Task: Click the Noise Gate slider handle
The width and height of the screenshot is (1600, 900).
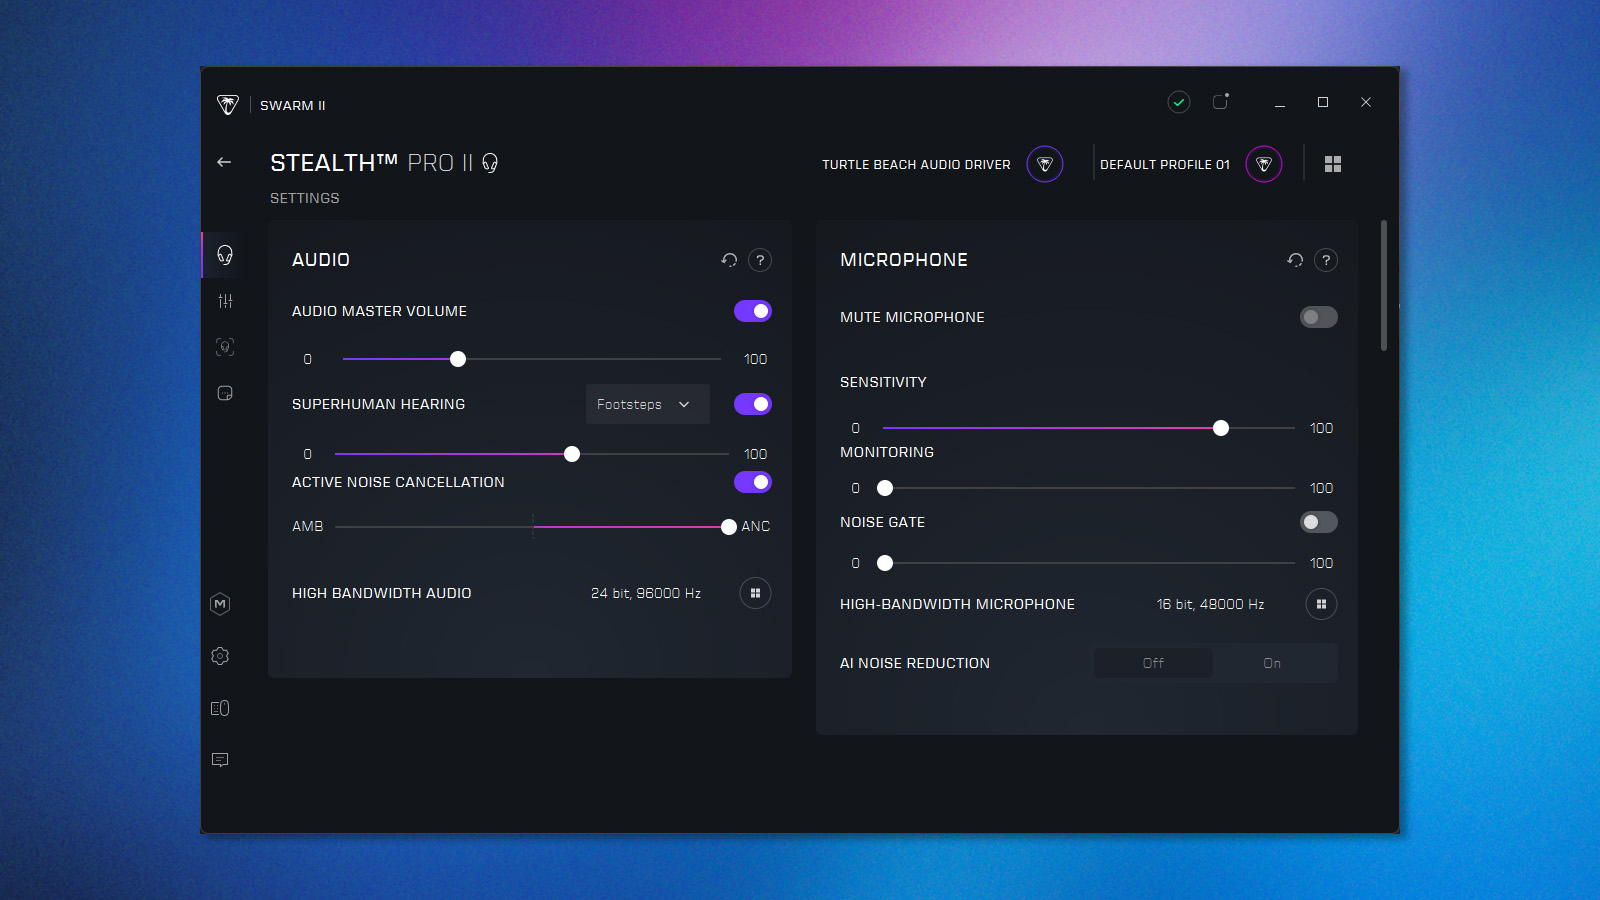Action: click(x=885, y=563)
